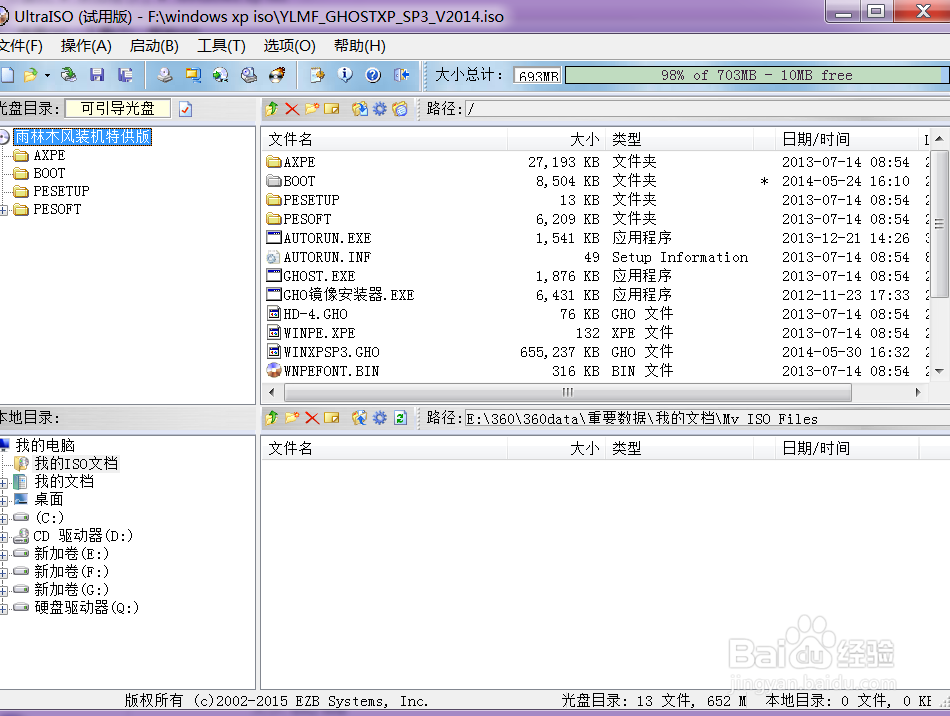Select the 雨林木风装机特供版 root node
This screenshot has width=950, height=716.
pos(82,137)
